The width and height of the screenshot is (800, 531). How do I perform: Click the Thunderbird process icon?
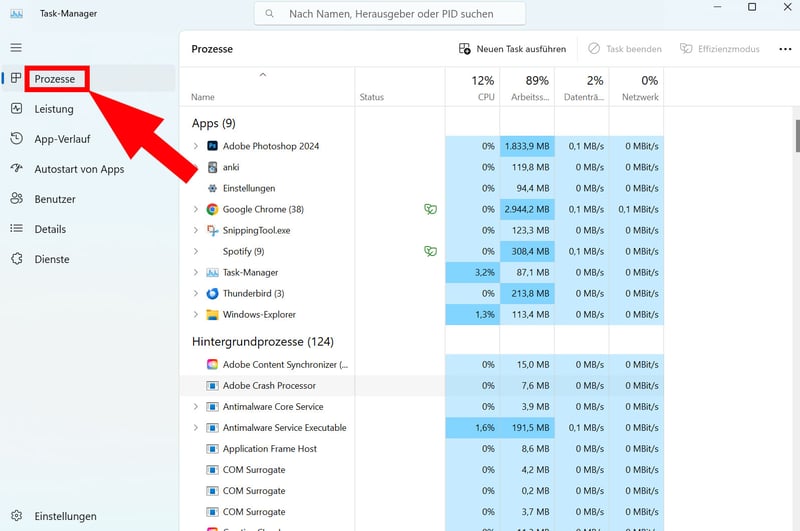pyautogui.click(x=212, y=293)
